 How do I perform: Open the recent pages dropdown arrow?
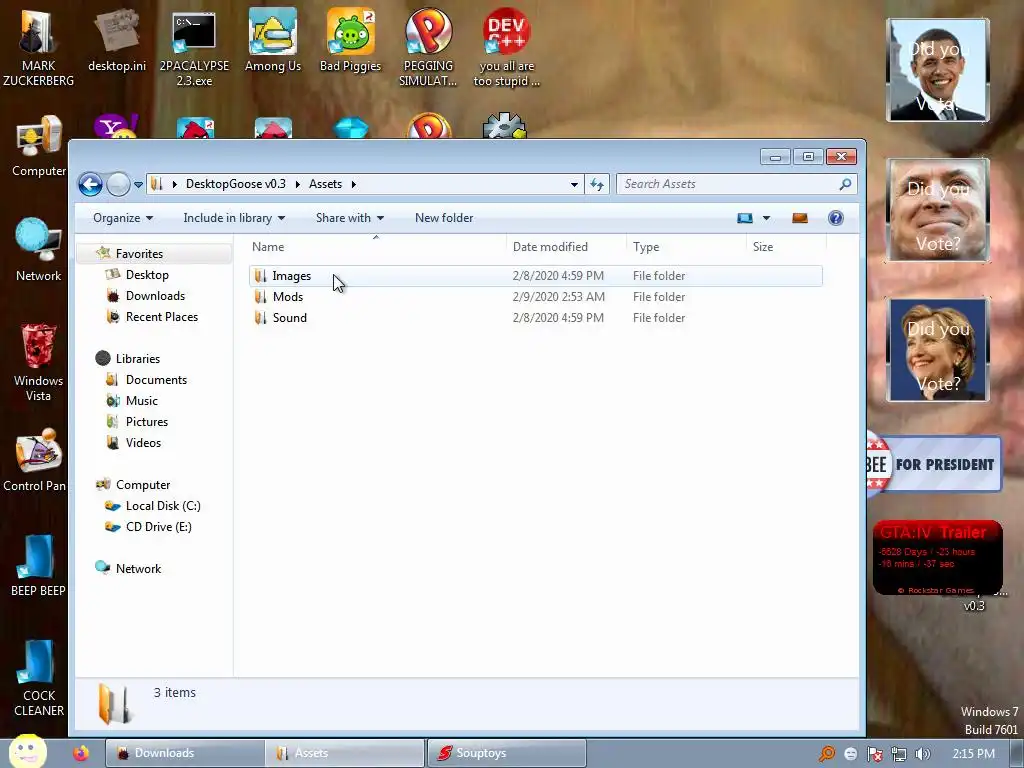tap(138, 185)
